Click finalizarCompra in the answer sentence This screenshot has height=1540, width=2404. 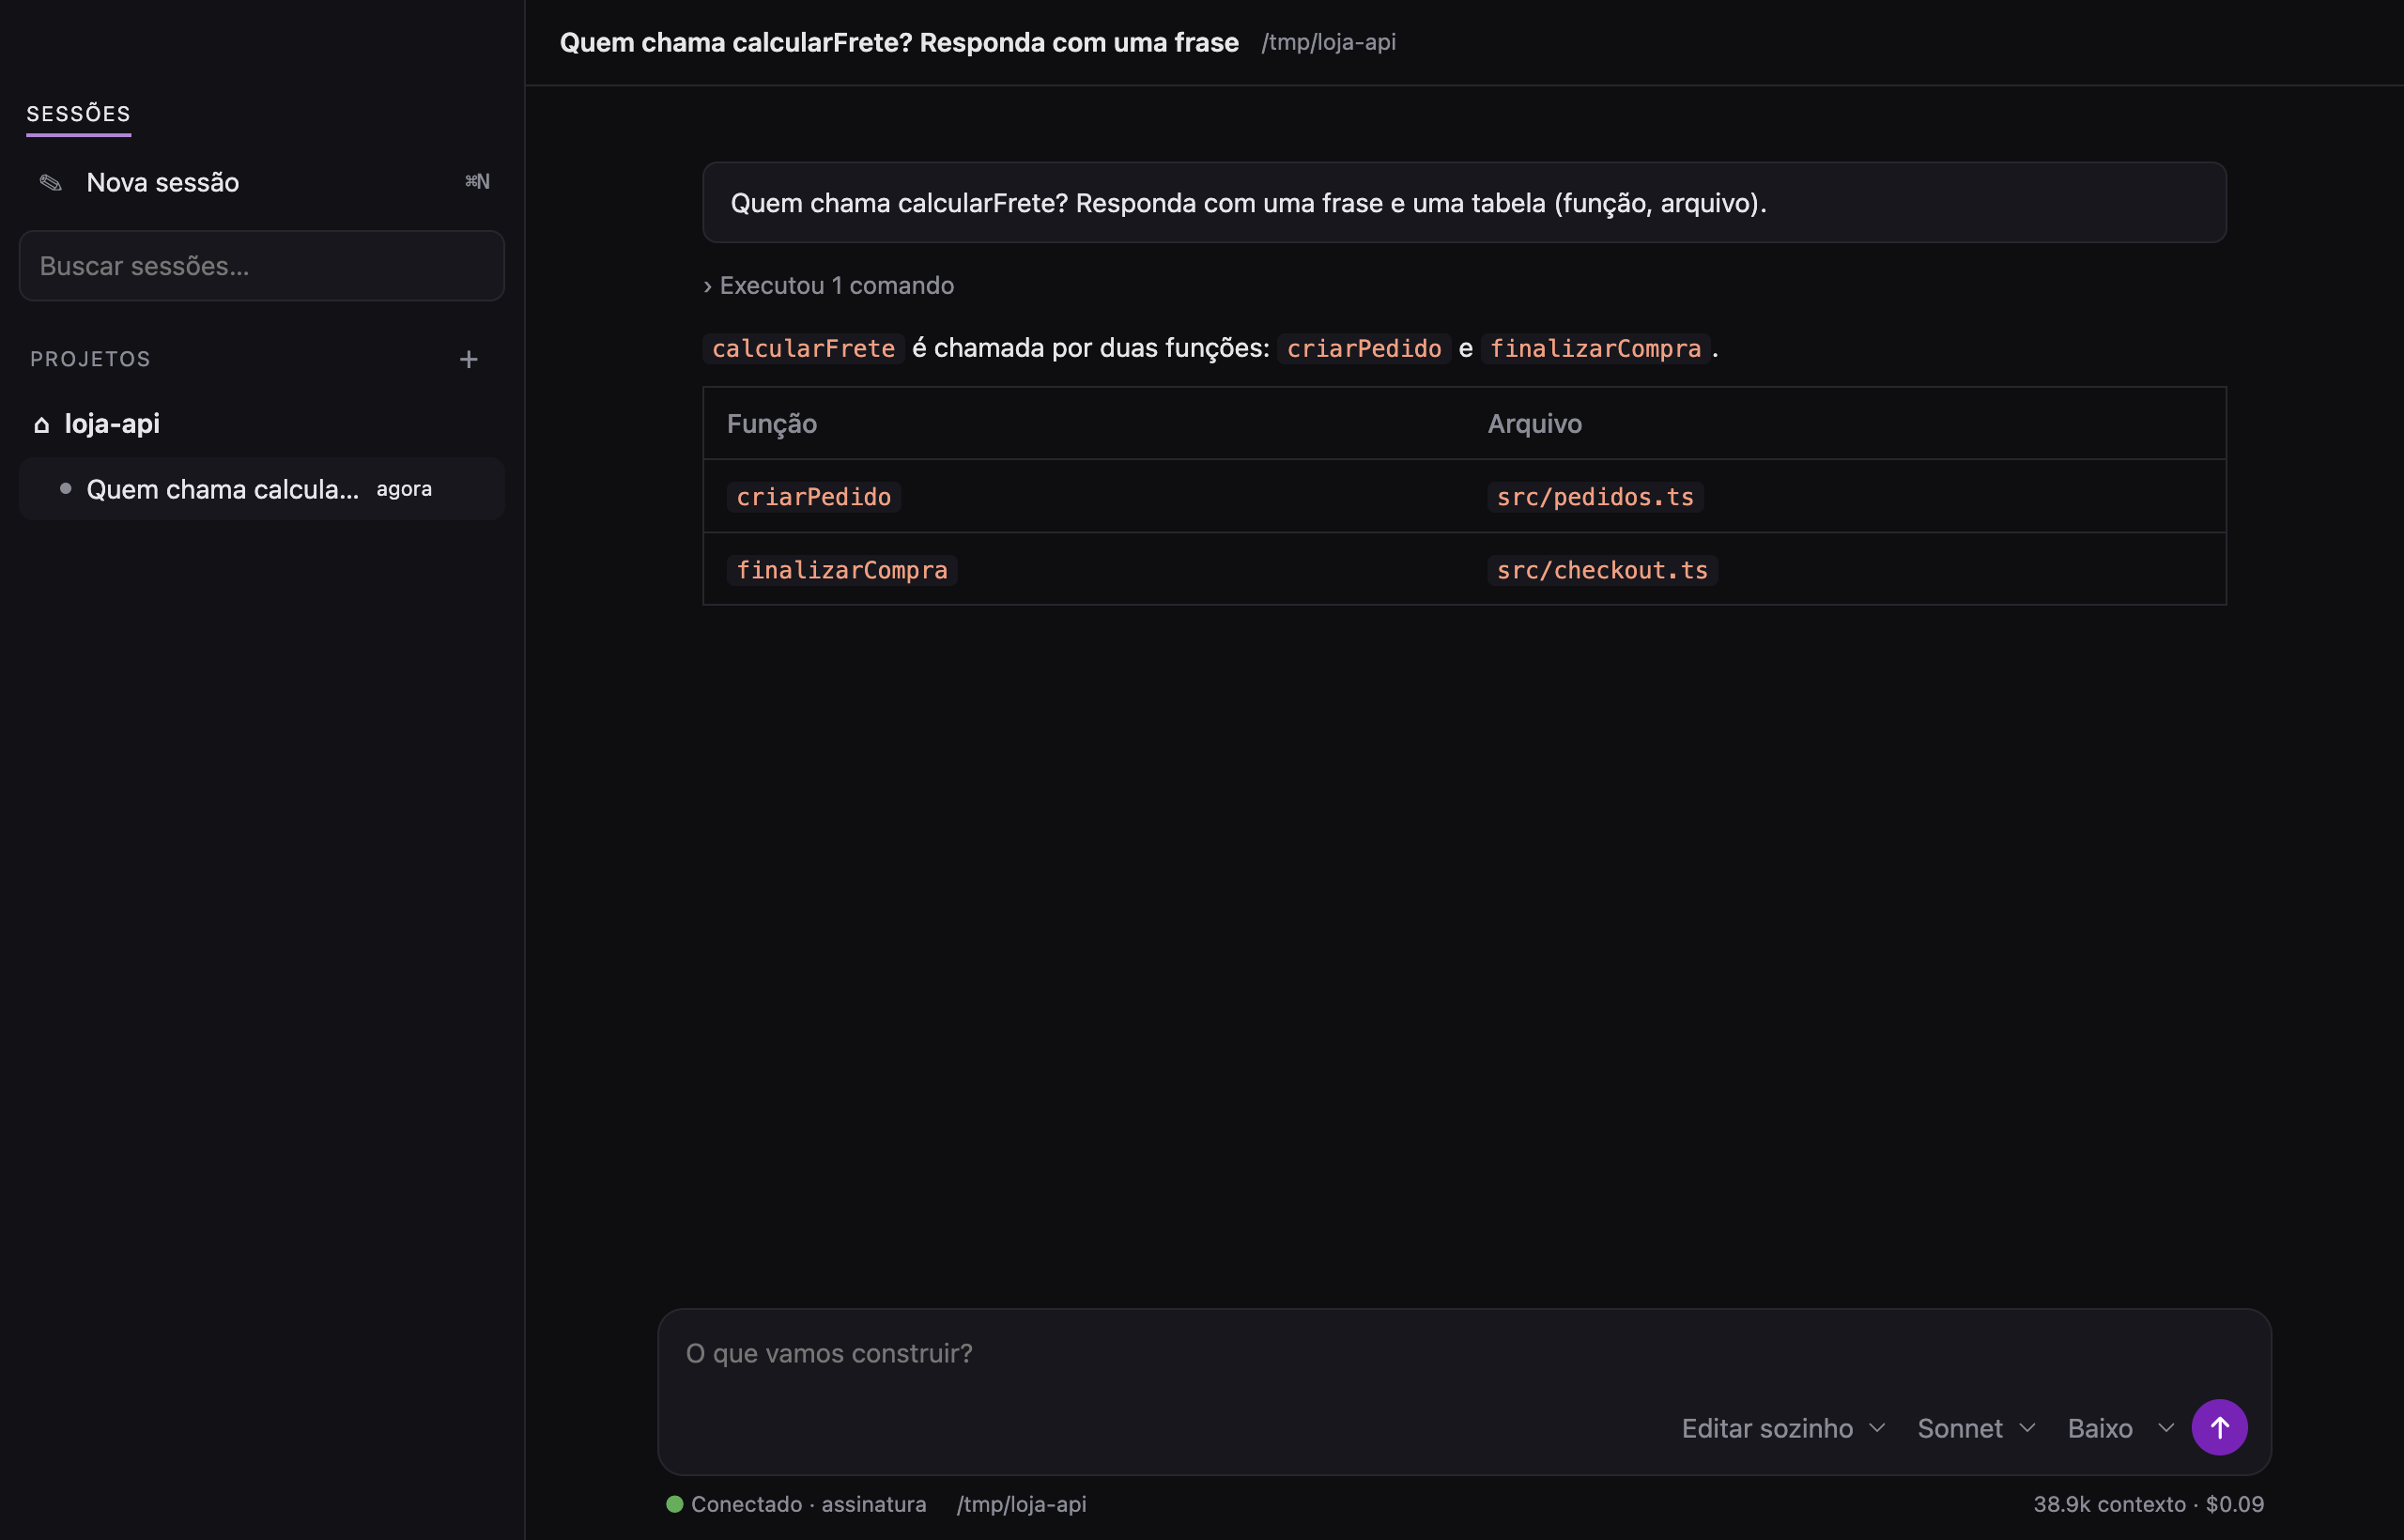[x=1595, y=349]
